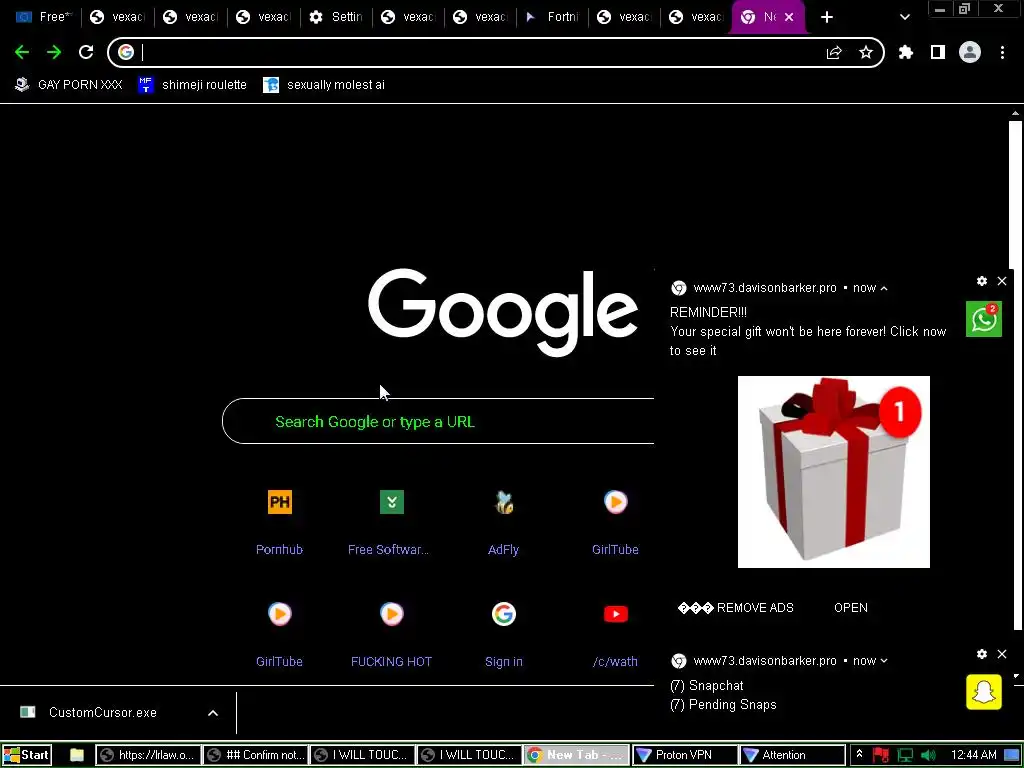The width and height of the screenshot is (1024, 768).
Task: Switch to the Settin tab
Action: pyautogui.click(x=337, y=17)
